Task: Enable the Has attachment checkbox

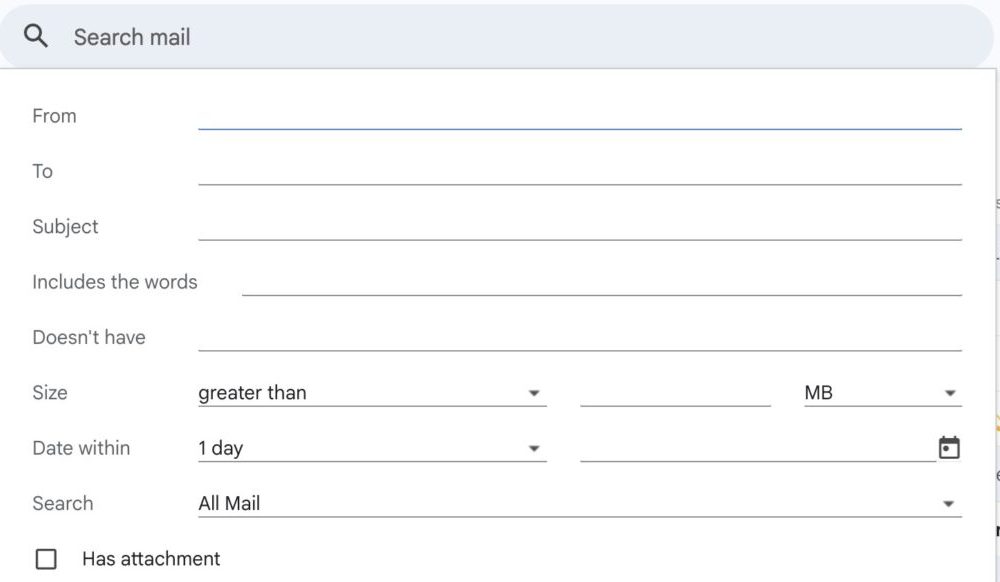Action: pyautogui.click(x=46, y=559)
